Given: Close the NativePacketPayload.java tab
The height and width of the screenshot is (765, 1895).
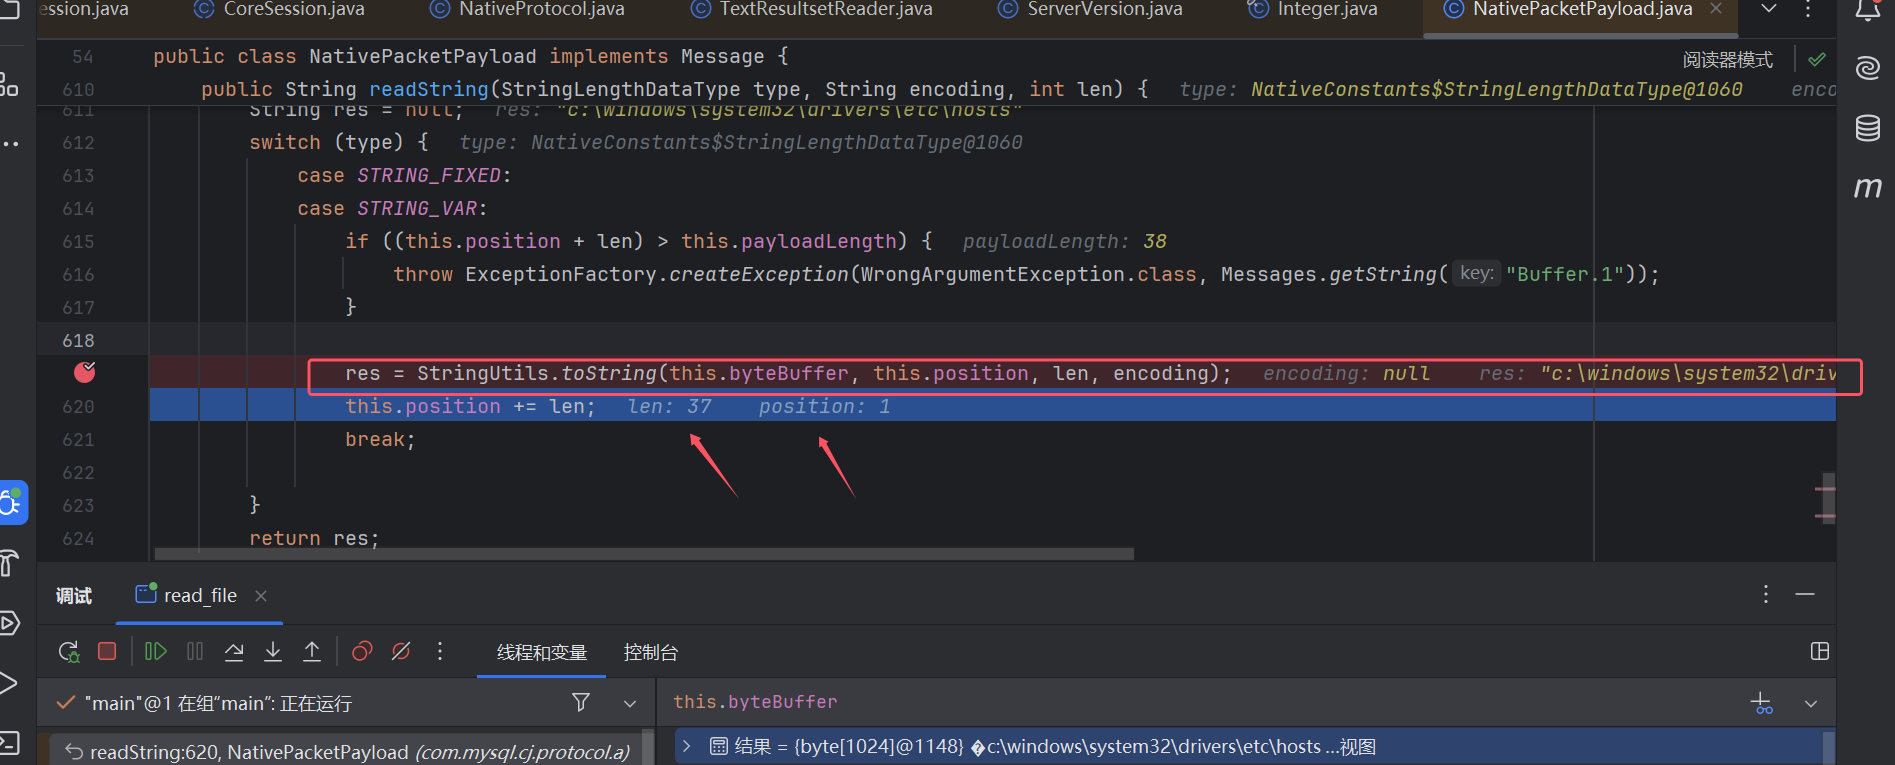Looking at the screenshot, I should (1716, 9).
